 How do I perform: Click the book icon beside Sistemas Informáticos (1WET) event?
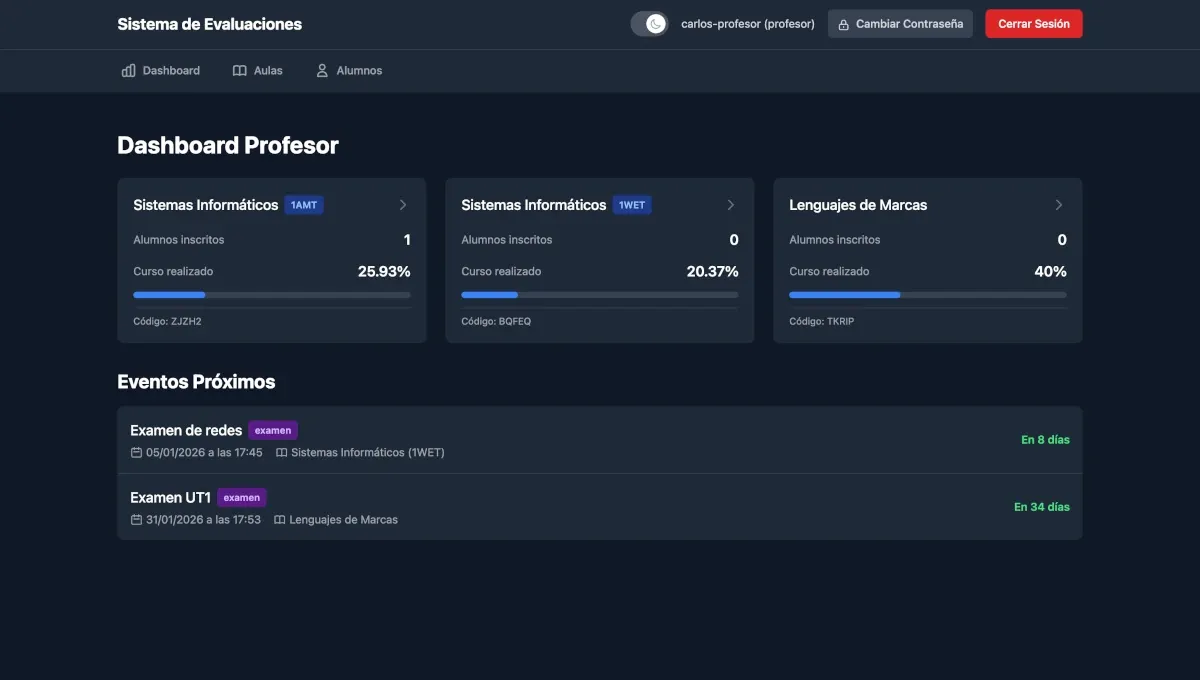click(x=281, y=452)
